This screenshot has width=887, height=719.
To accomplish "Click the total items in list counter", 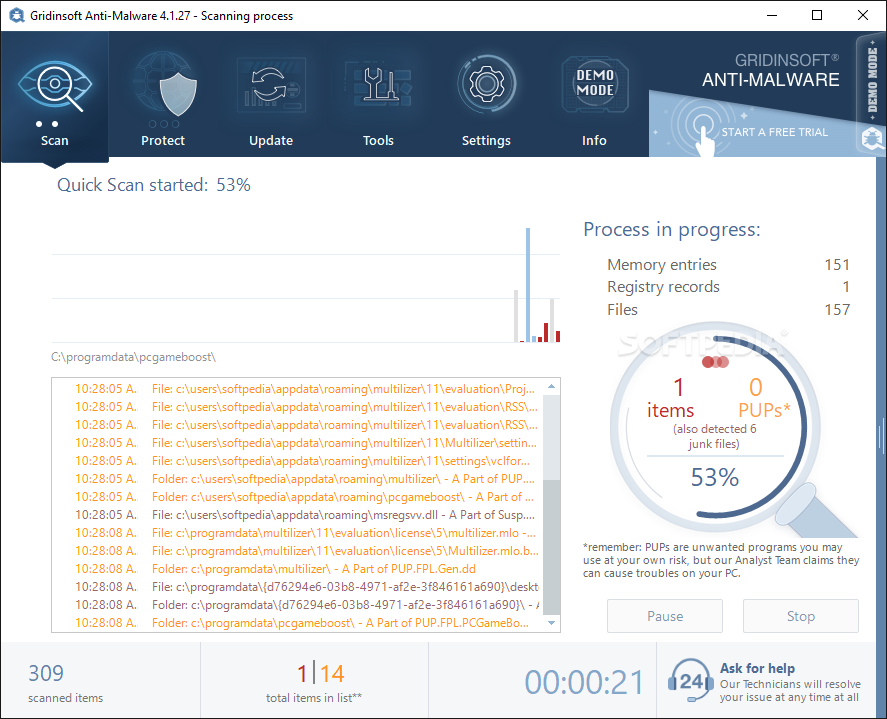I will [314, 682].
